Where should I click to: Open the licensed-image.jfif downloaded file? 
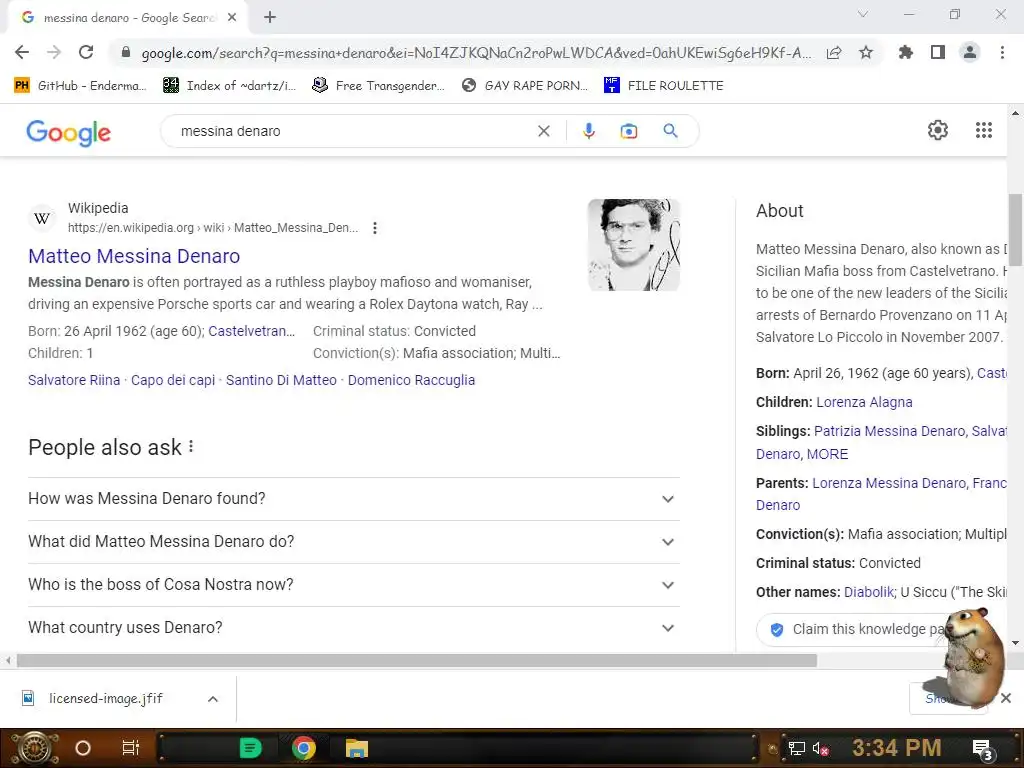coord(104,699)
